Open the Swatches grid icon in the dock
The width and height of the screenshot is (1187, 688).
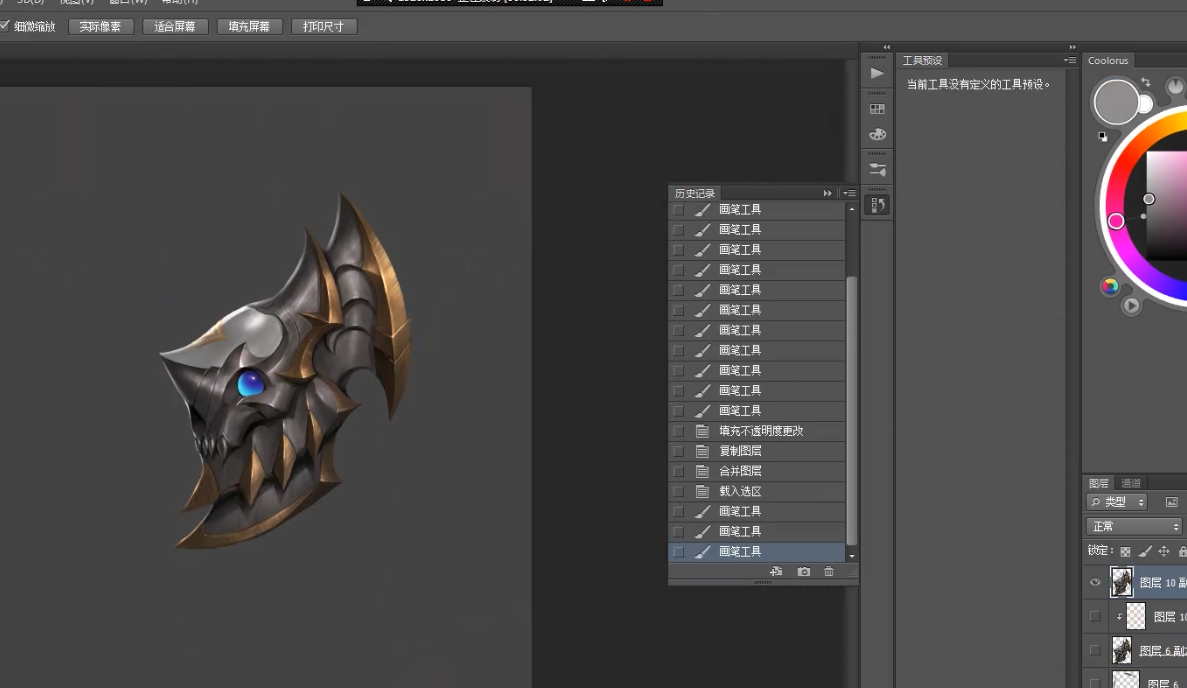(x=877, y=109)
